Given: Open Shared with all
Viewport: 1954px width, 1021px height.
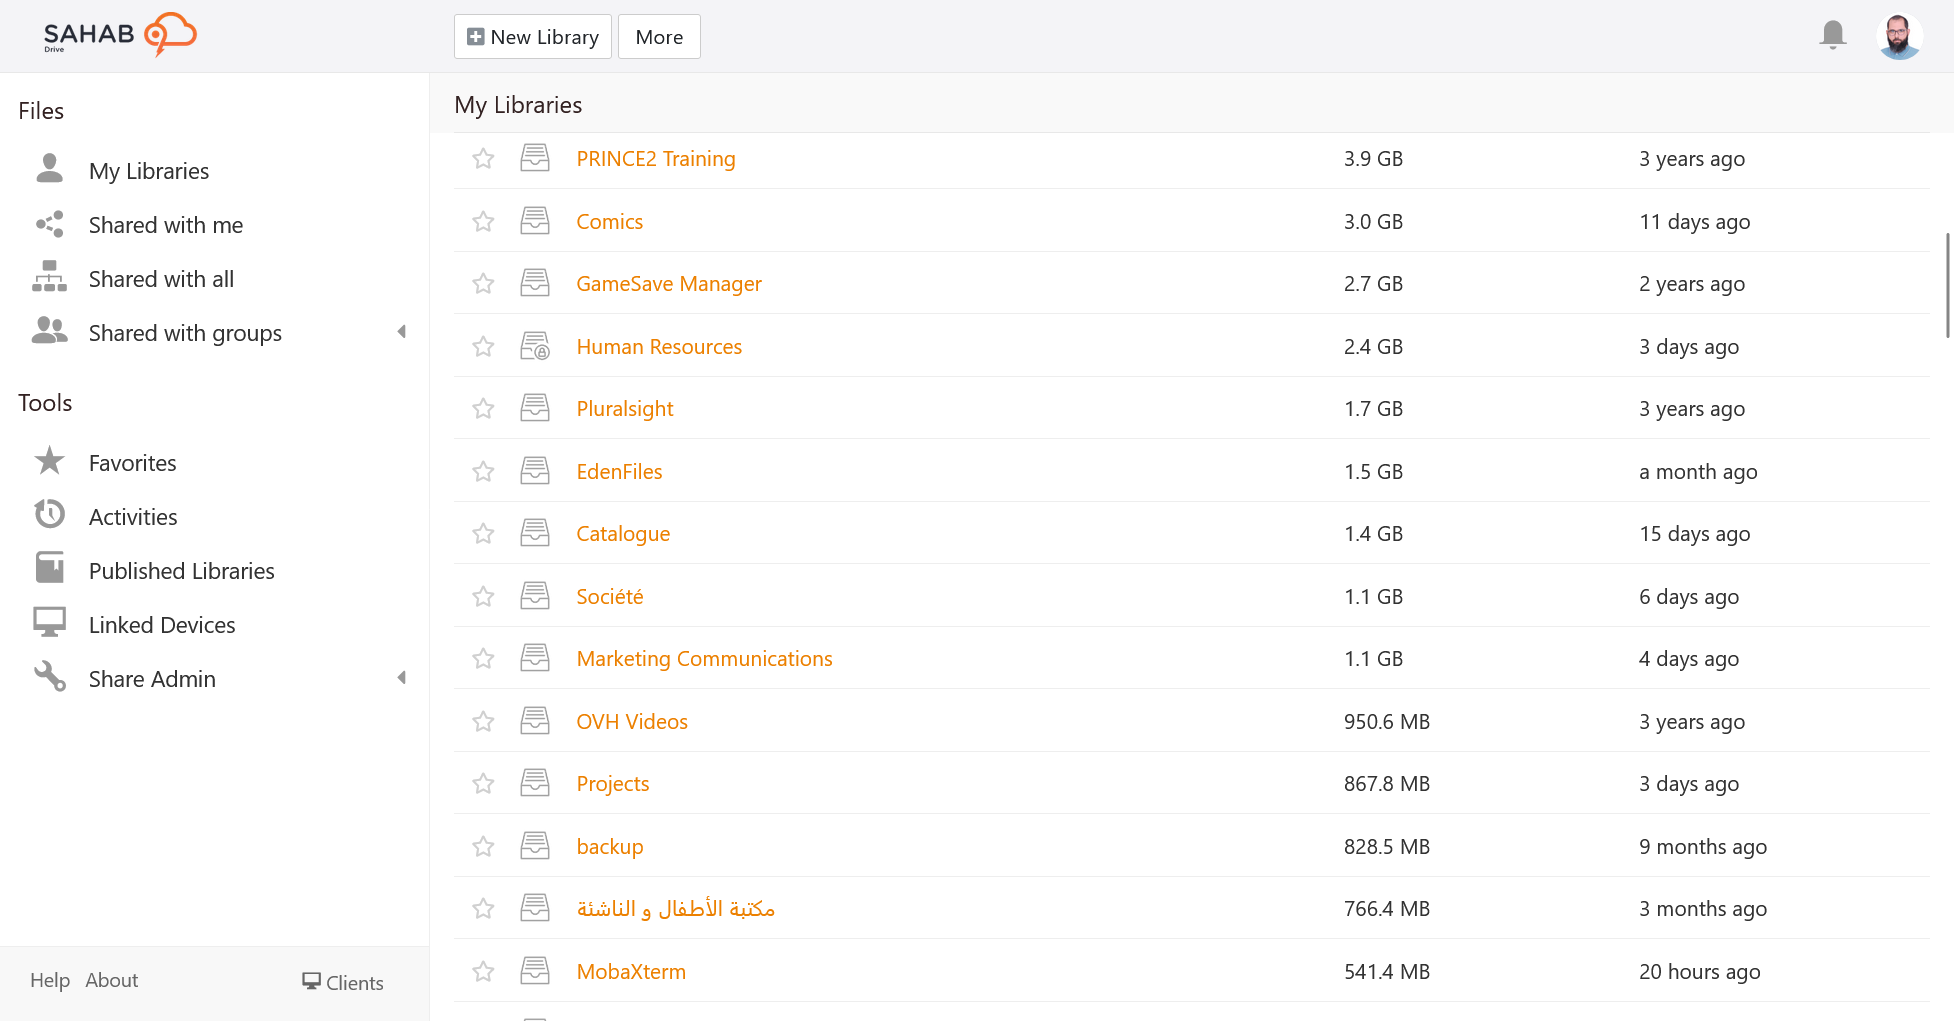Looking at the screenshot, I should 161,279.
